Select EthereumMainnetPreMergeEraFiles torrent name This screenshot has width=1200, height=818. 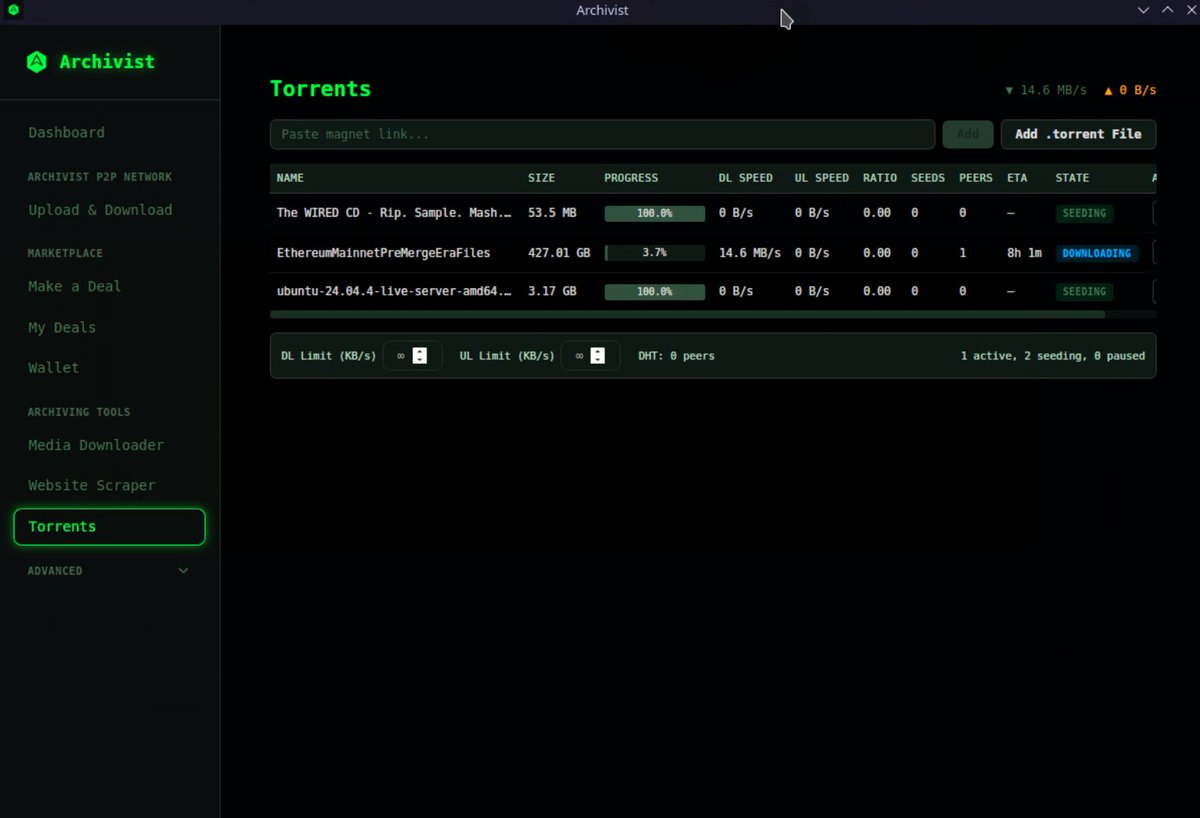383,253
